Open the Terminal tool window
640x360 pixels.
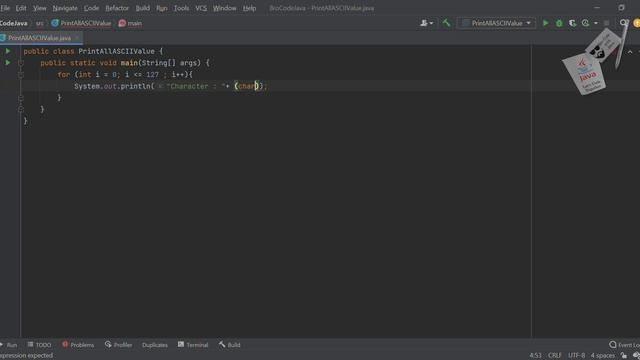[x=193, y=345]
